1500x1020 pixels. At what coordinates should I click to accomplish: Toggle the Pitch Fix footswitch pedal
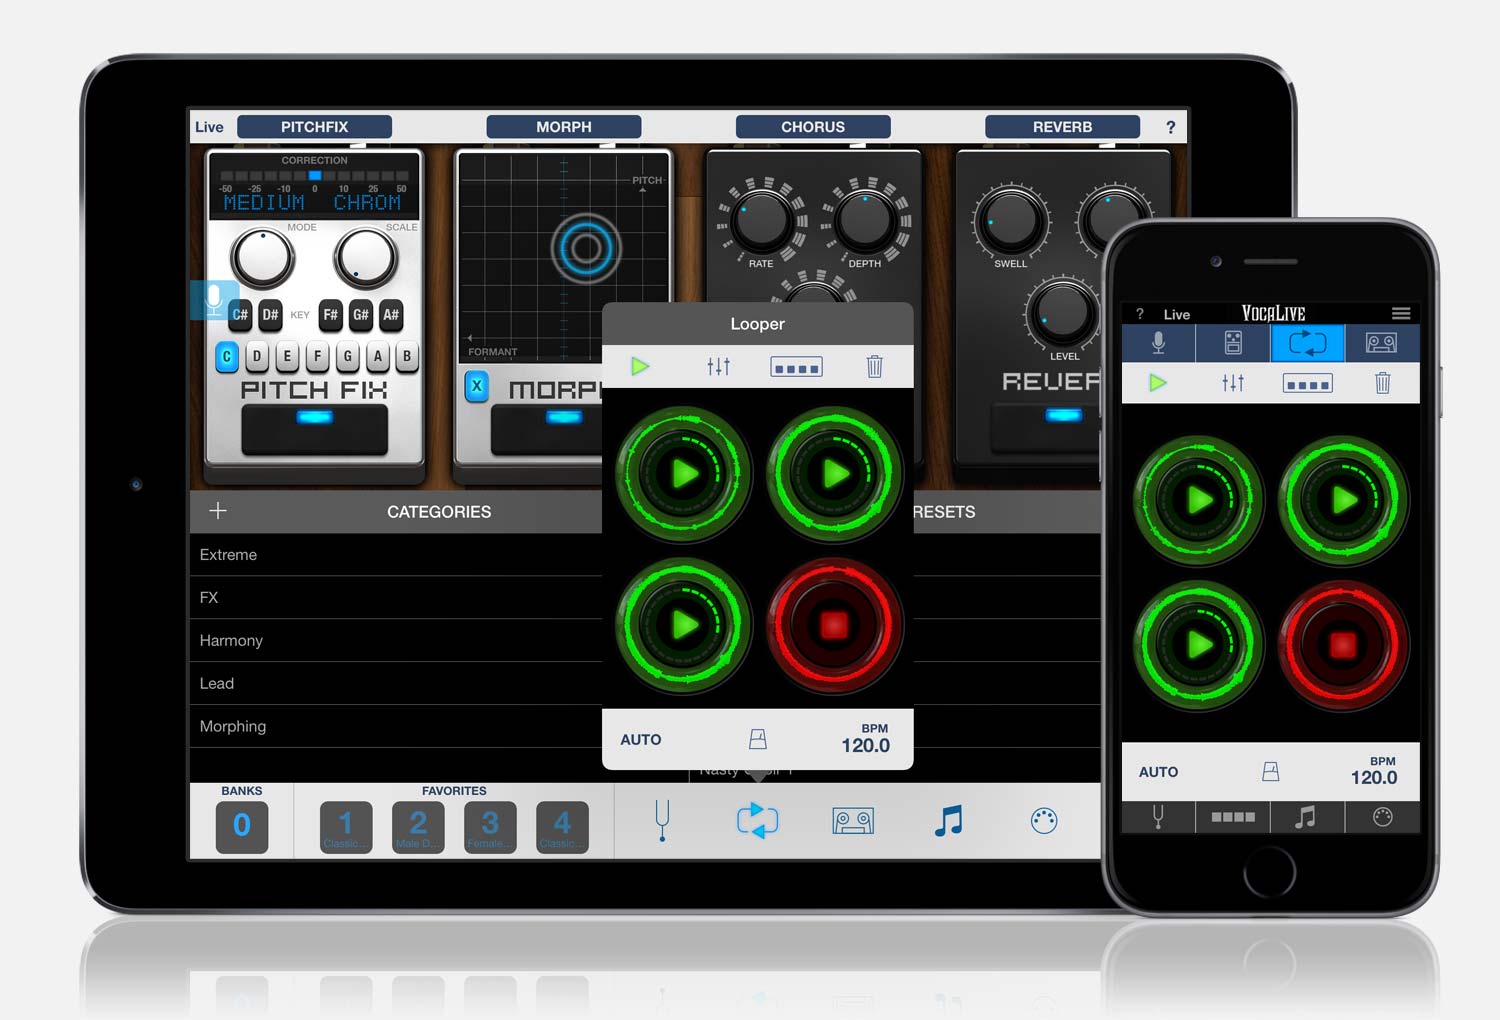pyautogui.click(x=313, y=429)
